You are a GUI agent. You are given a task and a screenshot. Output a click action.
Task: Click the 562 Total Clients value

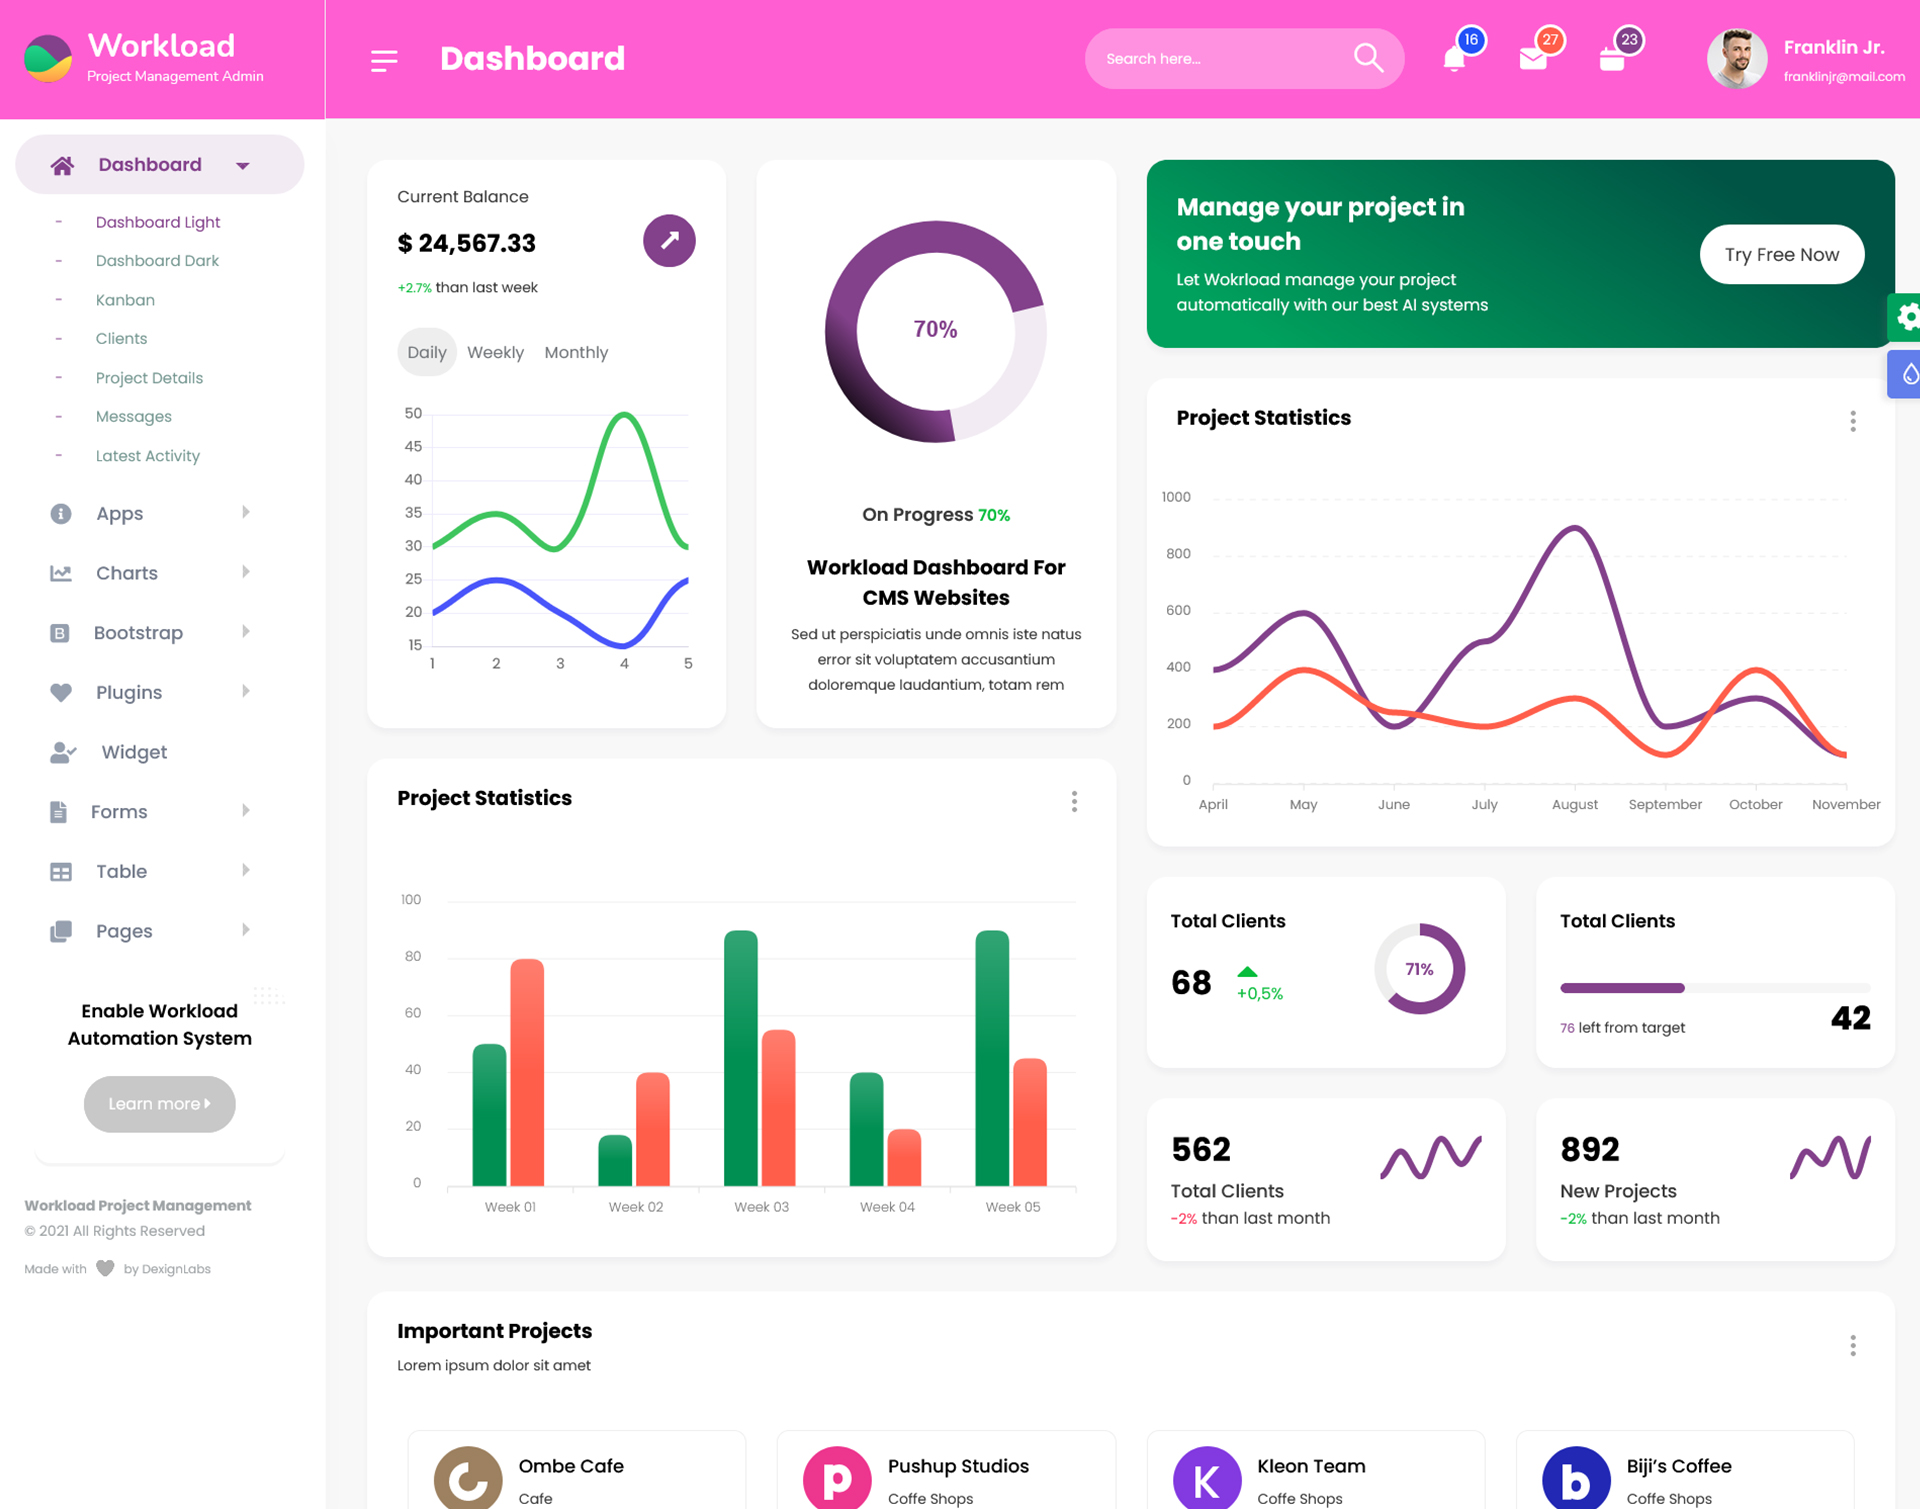tap(1201, 1150)
